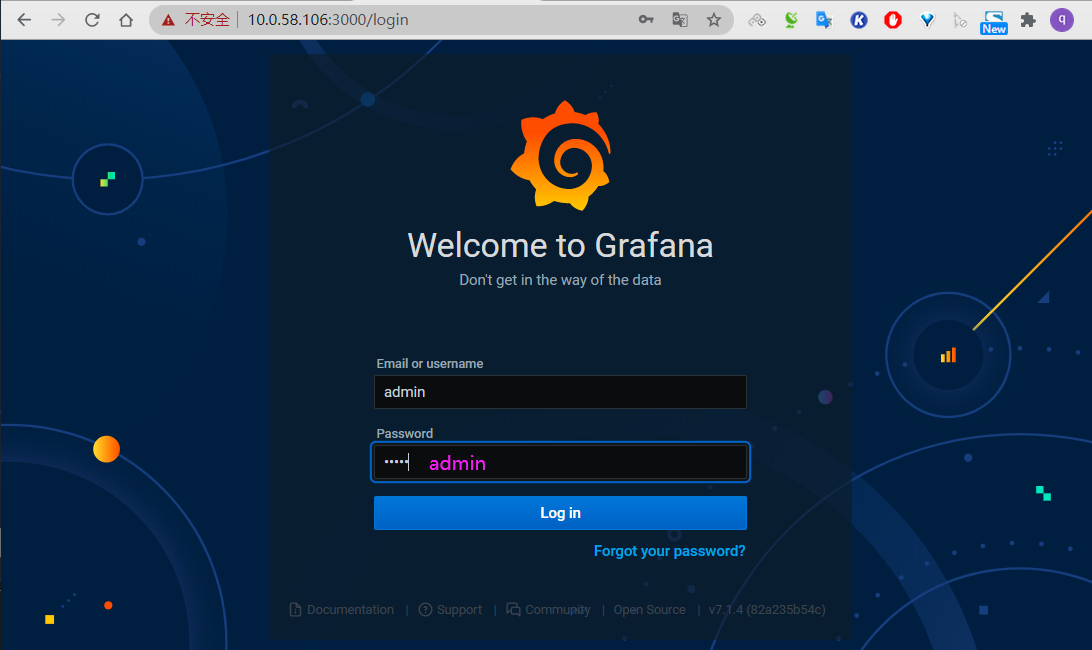Screen dimensions: 1092x650
Task: Go back using browser back arrow
Action: click(x=24, y=20)
